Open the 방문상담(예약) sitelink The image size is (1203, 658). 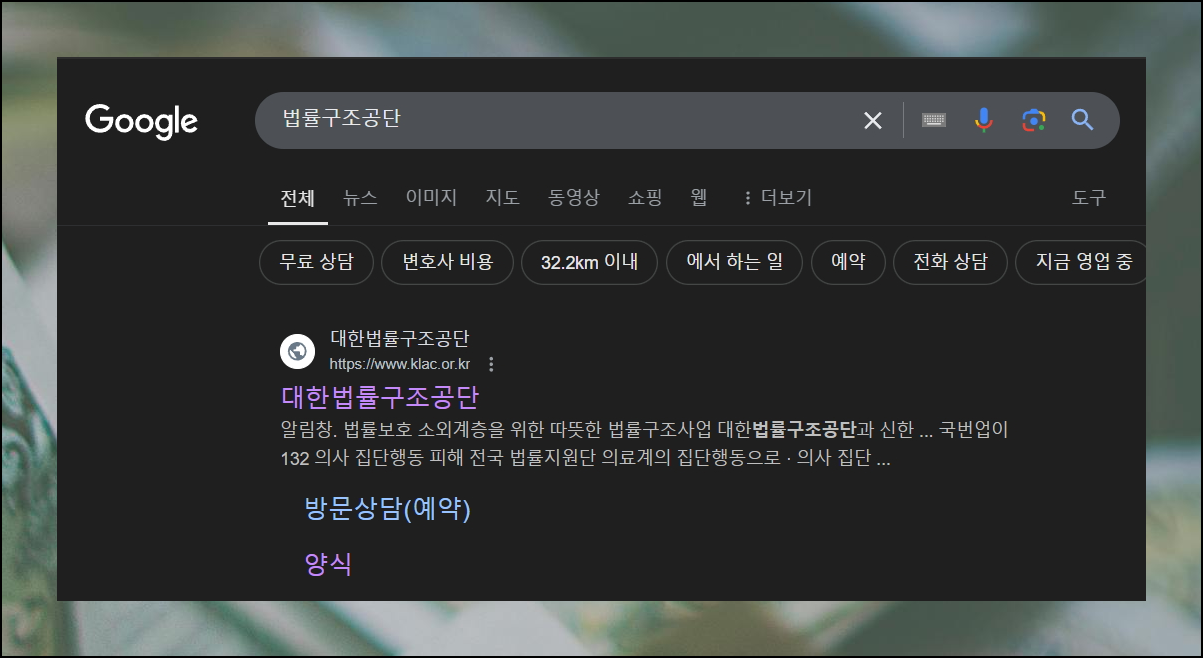tap(387, 509)
